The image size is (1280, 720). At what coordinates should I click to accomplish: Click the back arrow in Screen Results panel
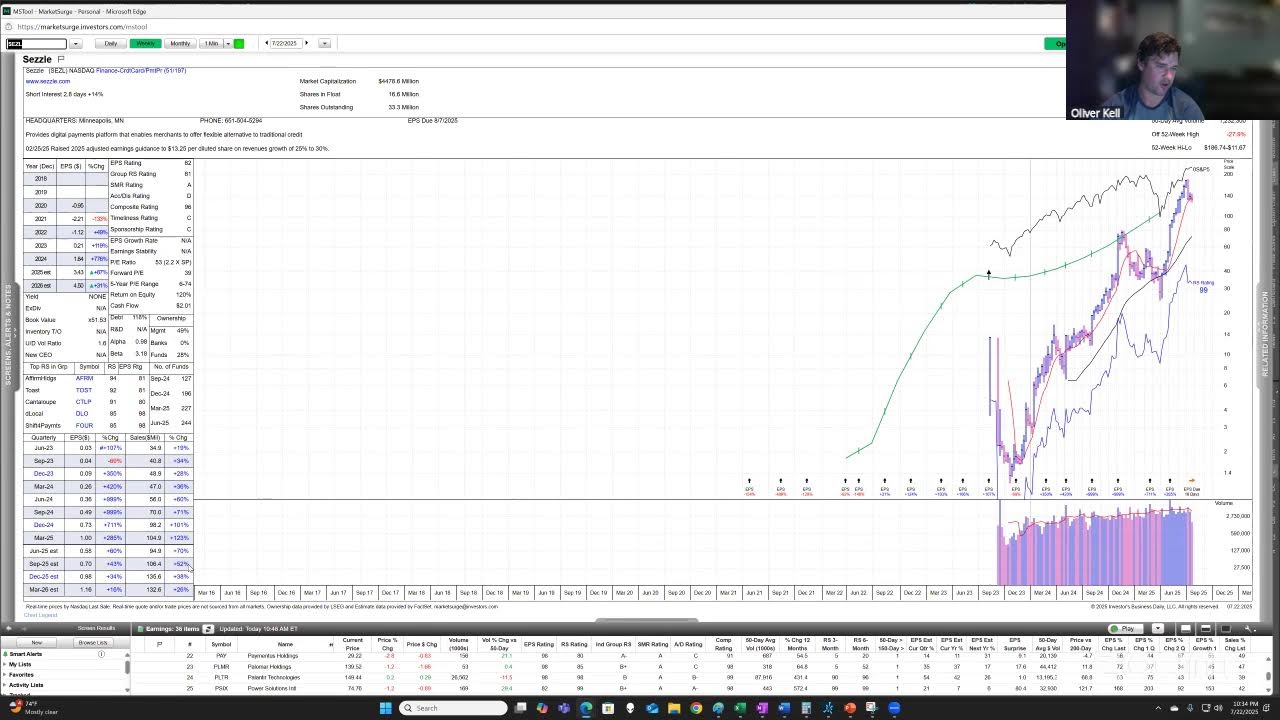9,628
